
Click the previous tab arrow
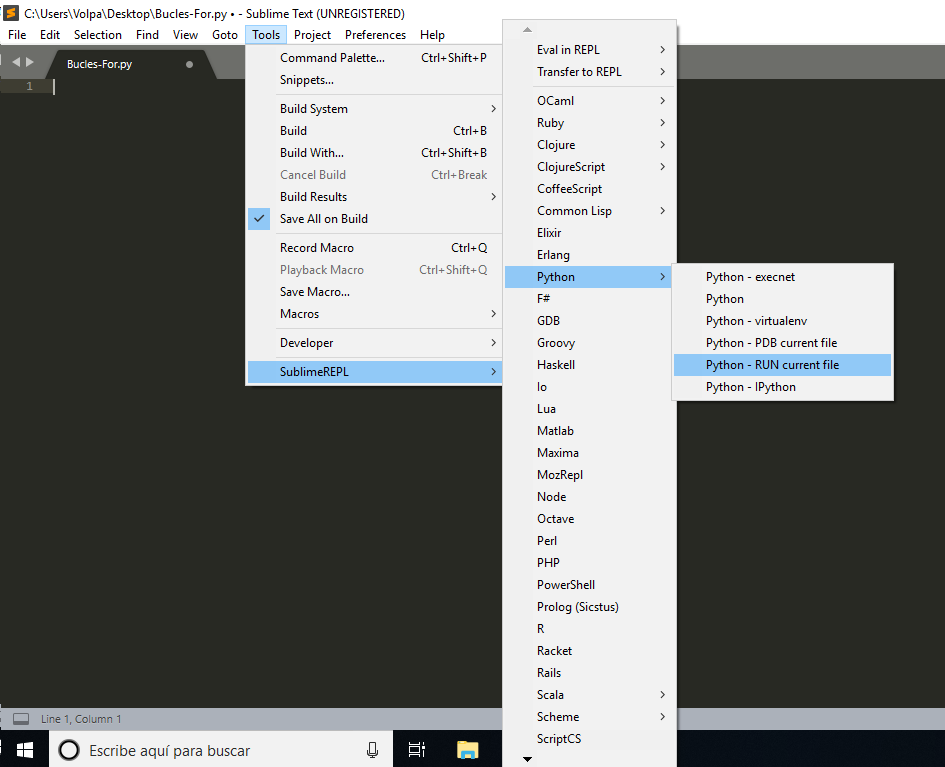(16, 62)
